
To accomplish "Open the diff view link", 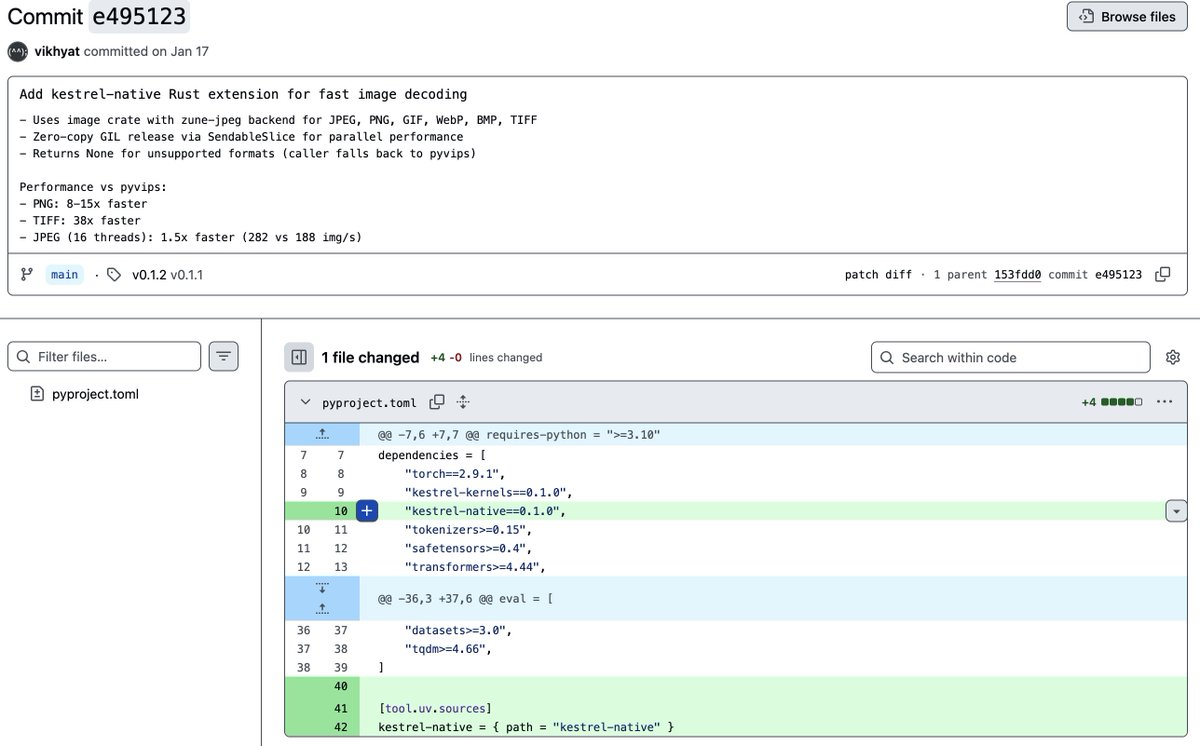I will click(x=898, y=274).
